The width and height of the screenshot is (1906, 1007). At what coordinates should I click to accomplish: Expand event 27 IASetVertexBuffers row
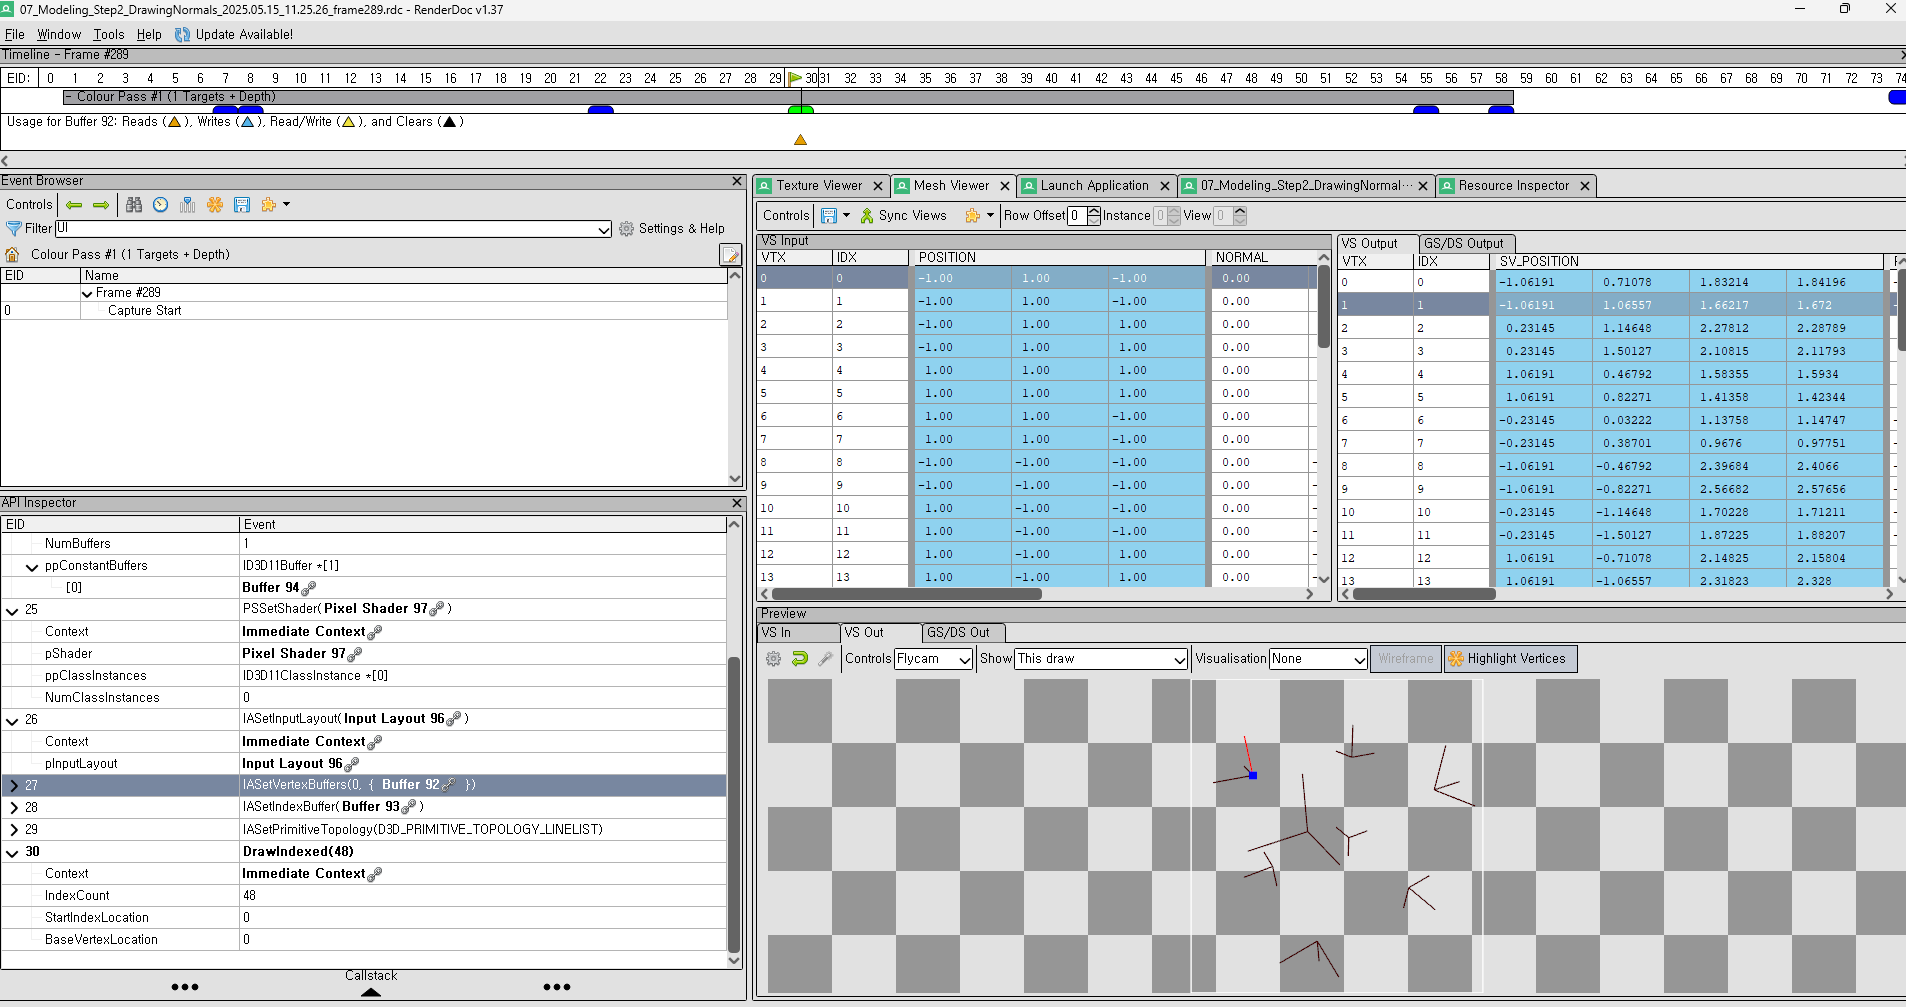coord(13,786)
